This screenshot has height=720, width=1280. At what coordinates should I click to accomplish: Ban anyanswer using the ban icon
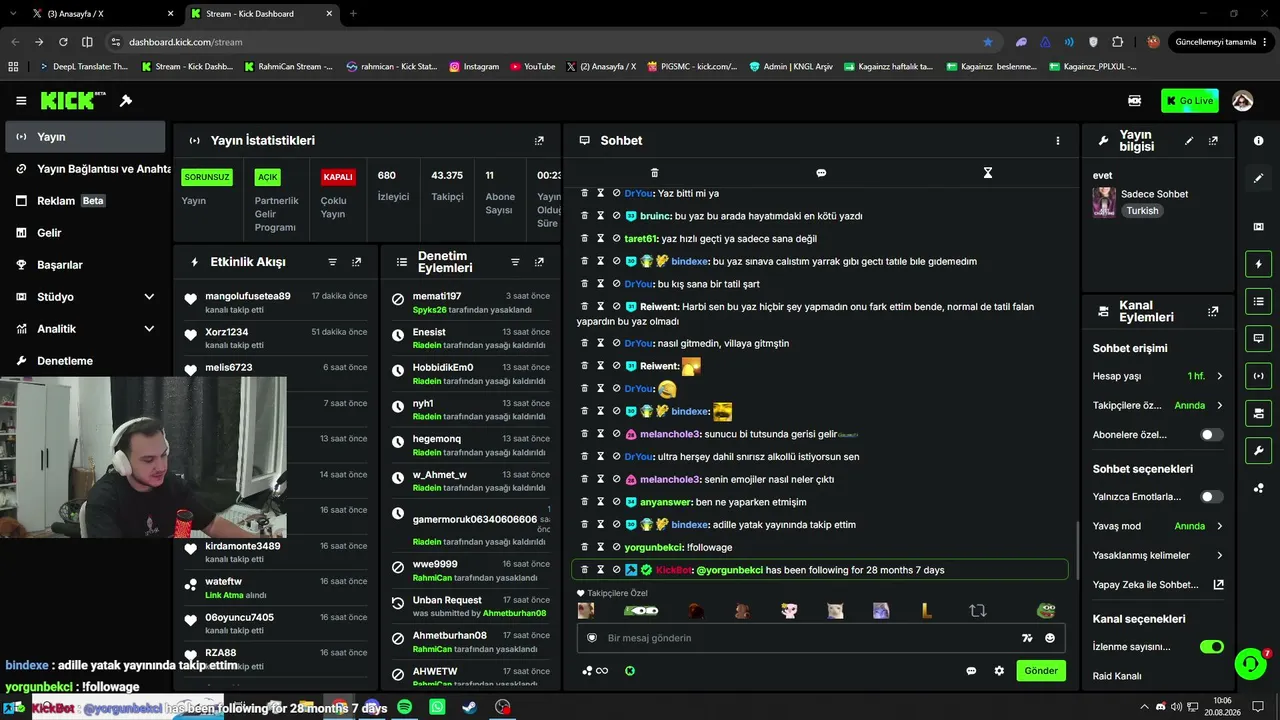(x=617, y=502)
